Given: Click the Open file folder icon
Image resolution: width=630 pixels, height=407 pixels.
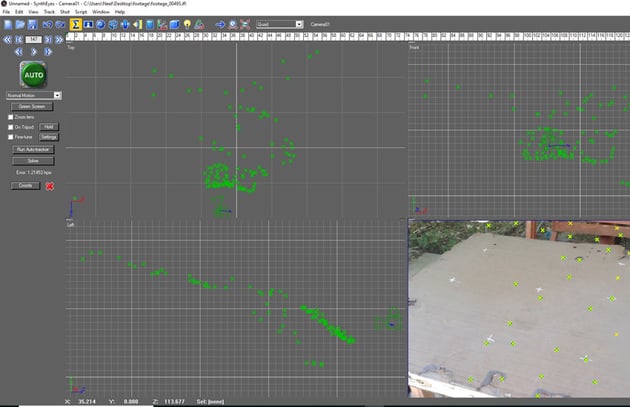Looking at the screenshot, I should (20, 23).
